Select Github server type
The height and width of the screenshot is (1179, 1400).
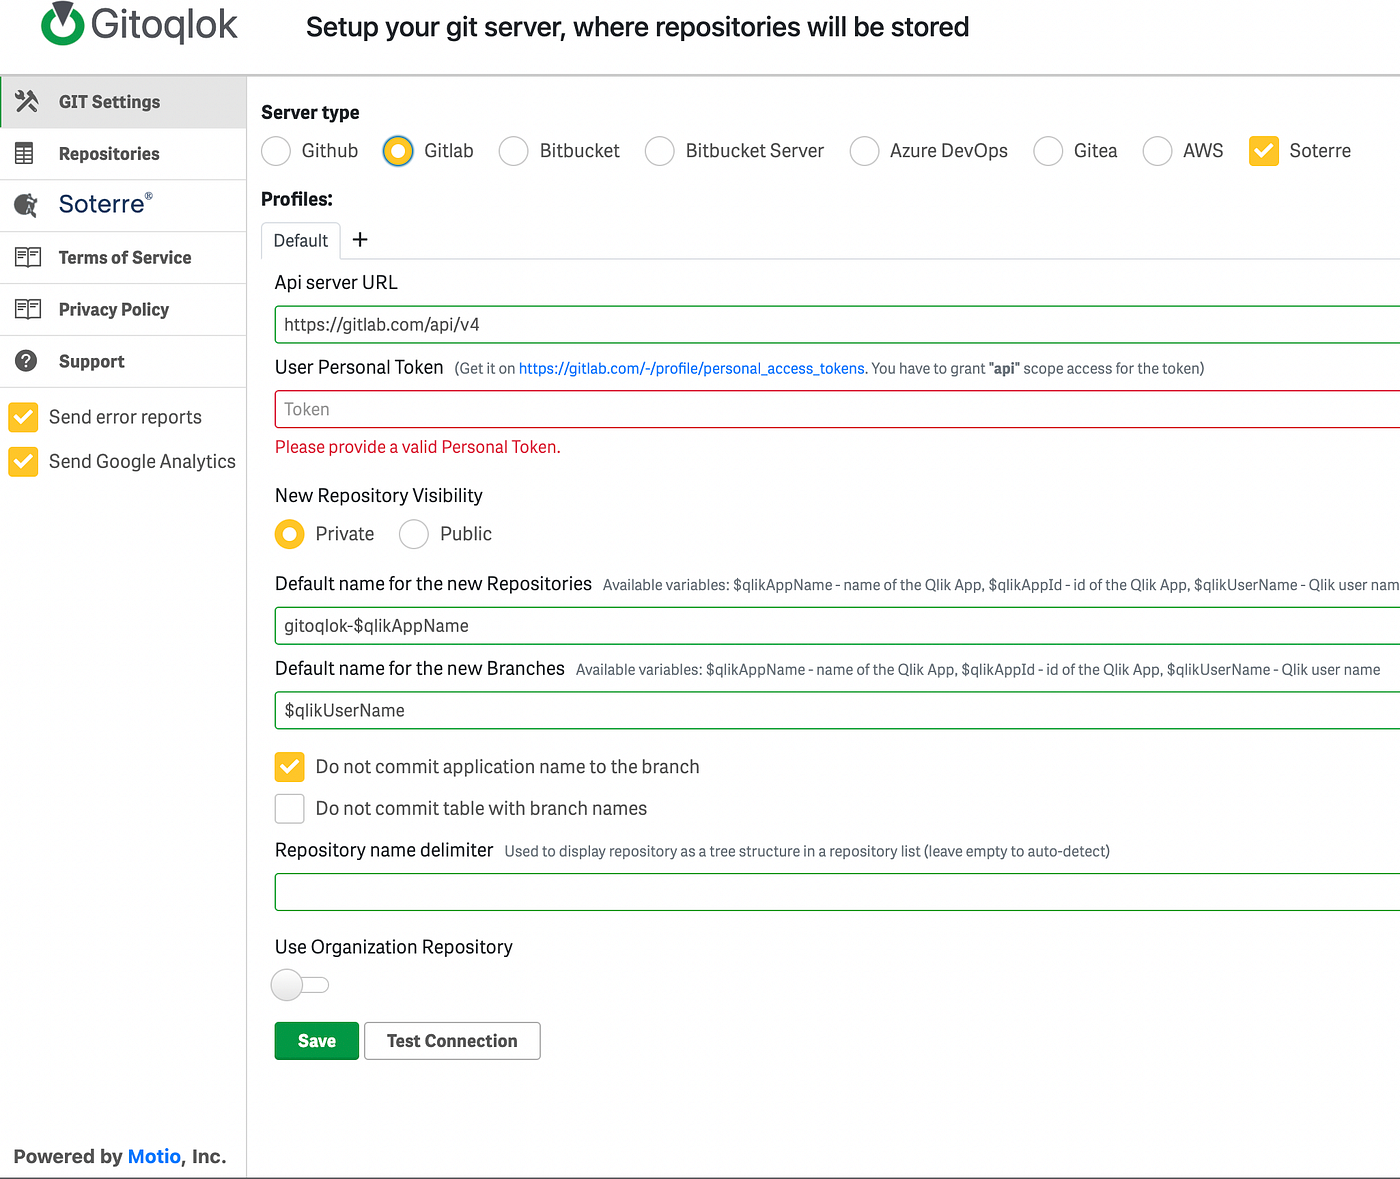pyautogui.click(x=276, y=151)
